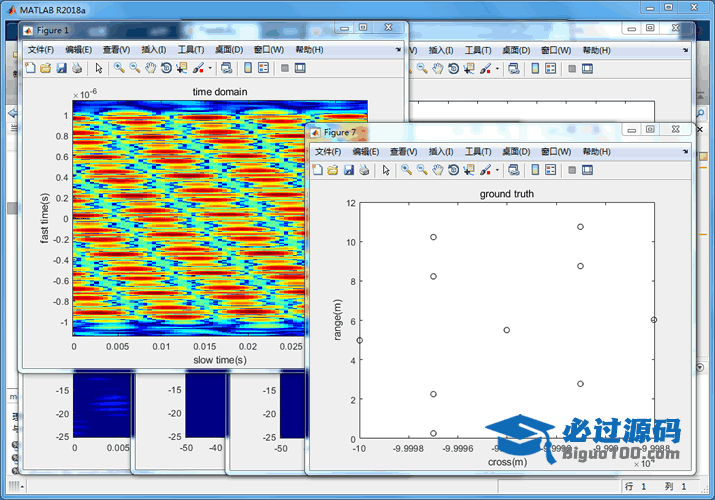Select Brush data tool in Figure 1

tap(198, 68)
